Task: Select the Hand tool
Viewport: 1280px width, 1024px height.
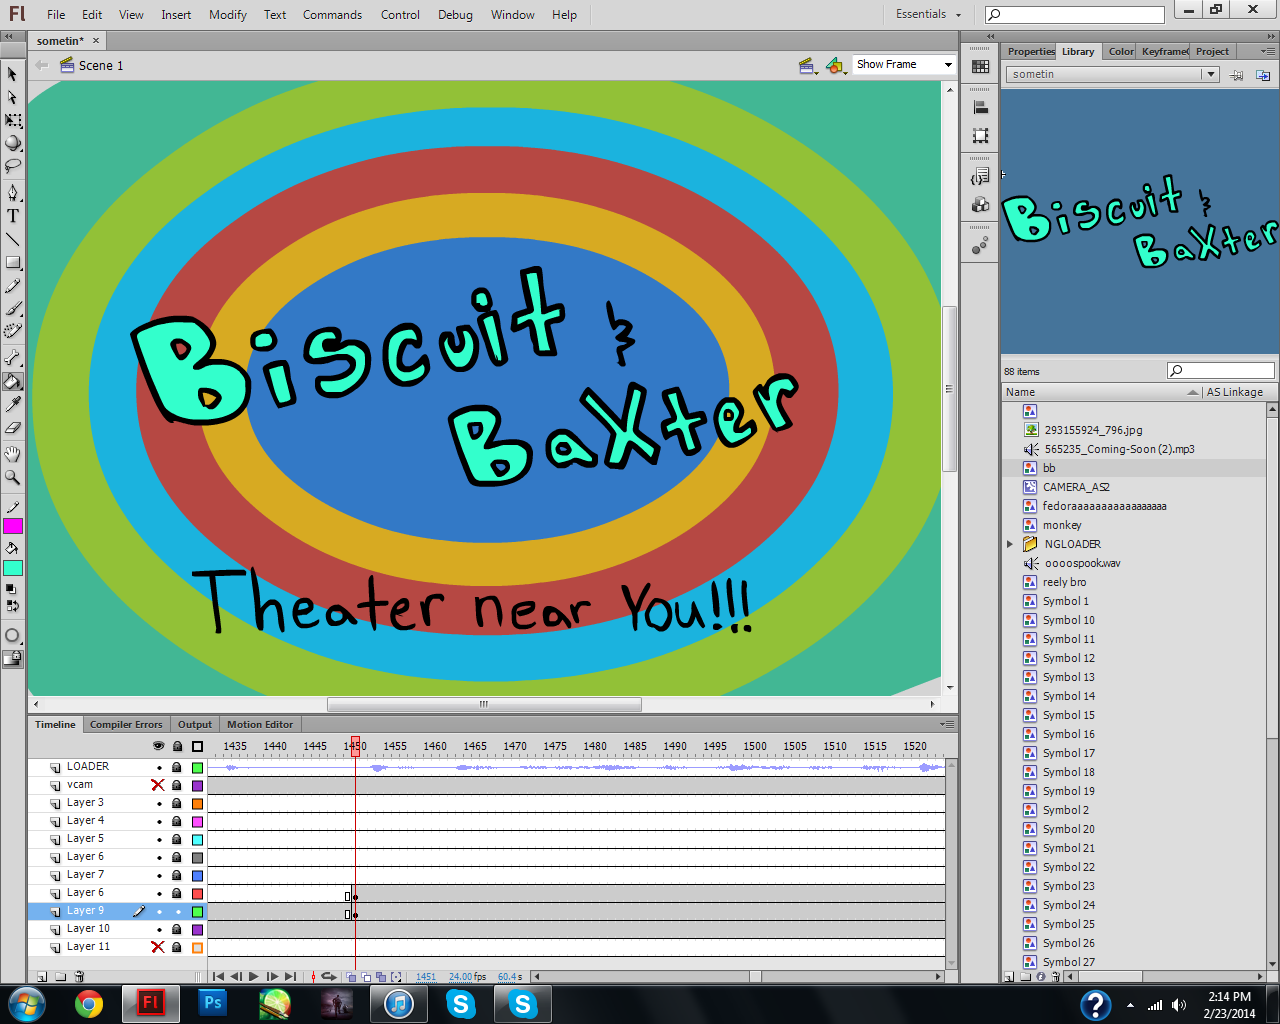Action: pyautogui.click(x=12, y=455)
